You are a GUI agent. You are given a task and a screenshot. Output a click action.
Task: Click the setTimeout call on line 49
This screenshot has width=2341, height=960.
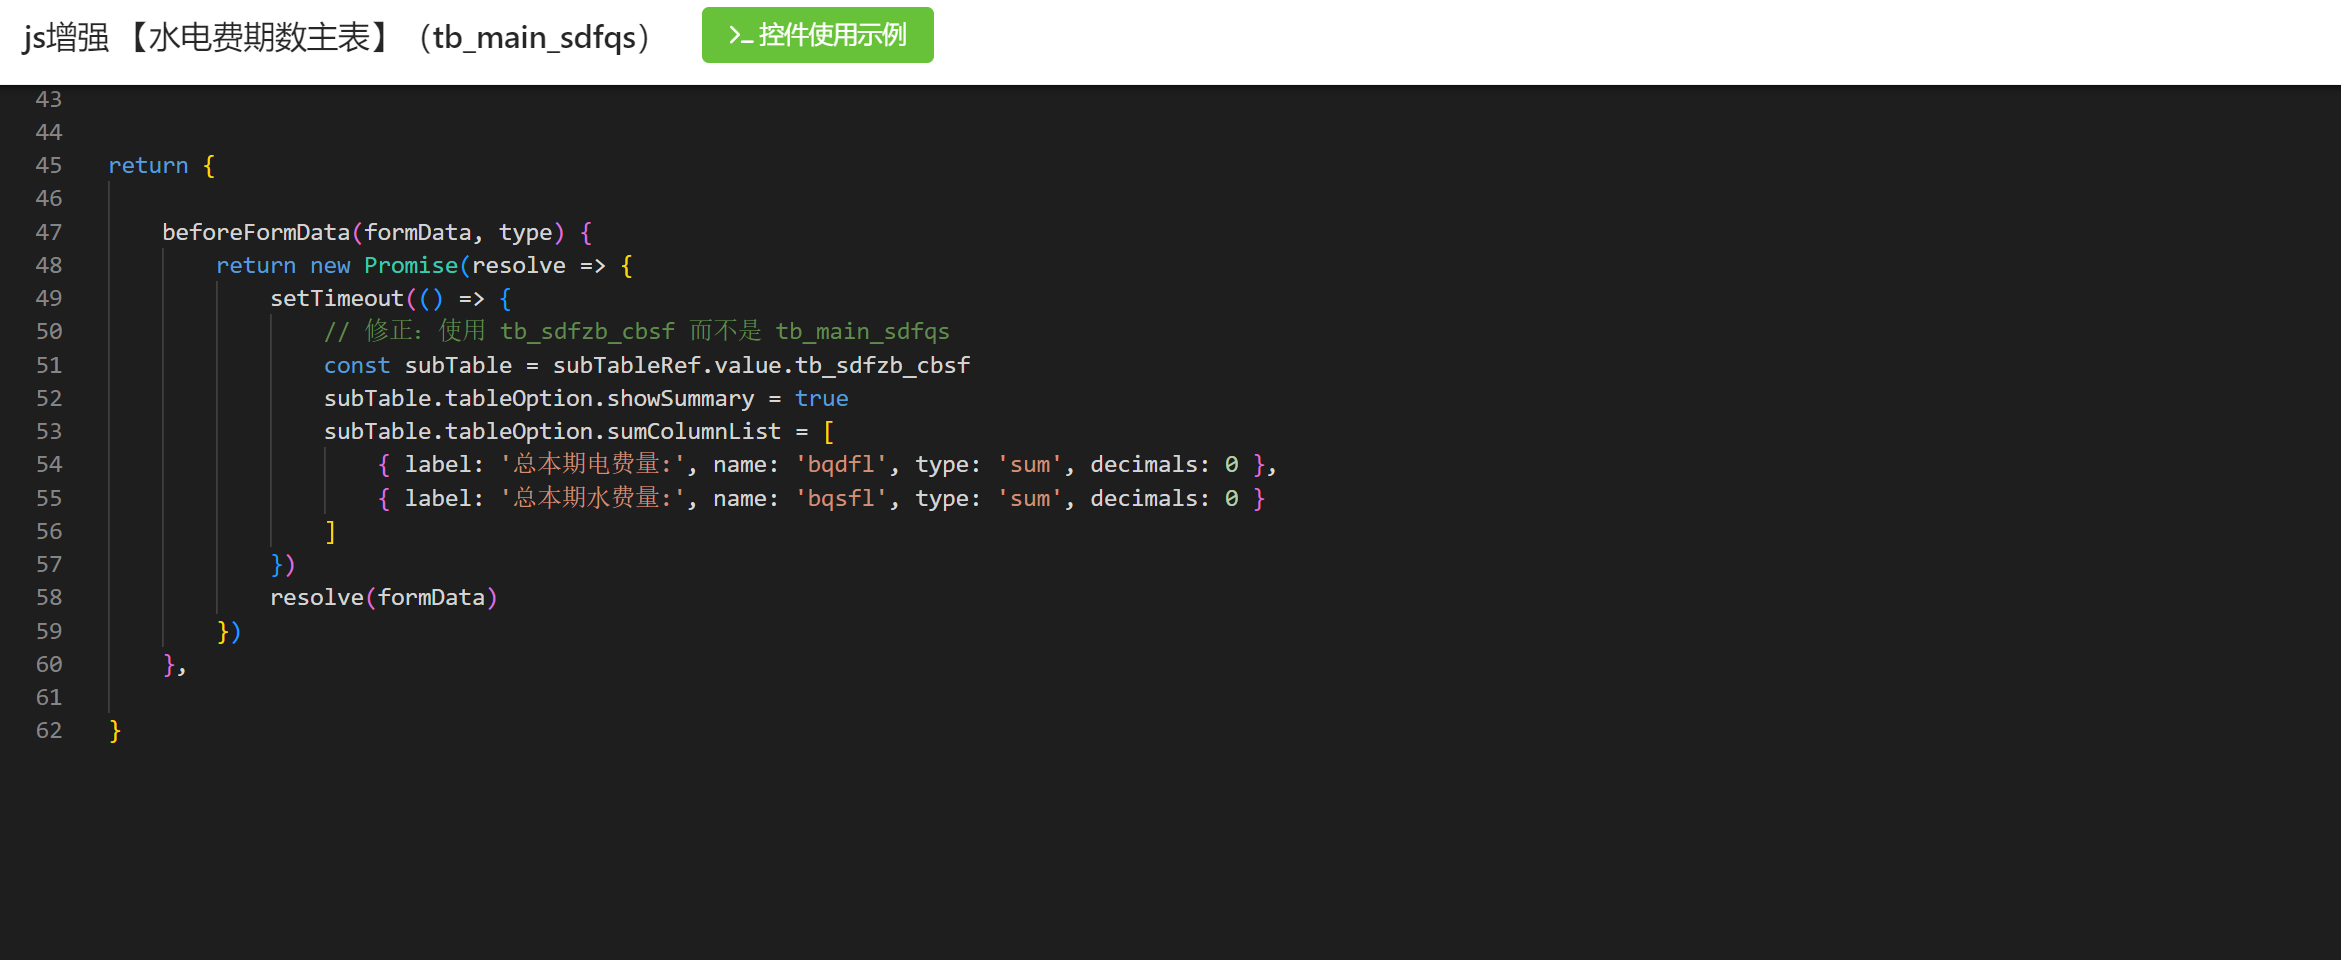336,299
